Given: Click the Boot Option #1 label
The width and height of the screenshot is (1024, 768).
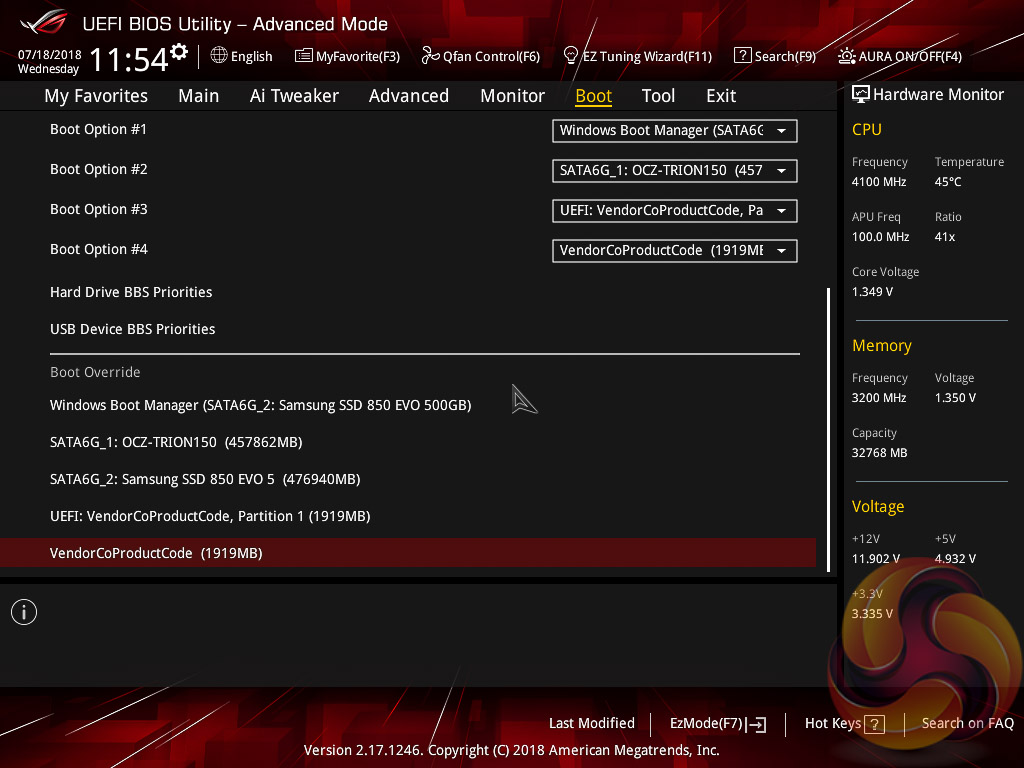Looking at the screenshot, I should point(98,129).
